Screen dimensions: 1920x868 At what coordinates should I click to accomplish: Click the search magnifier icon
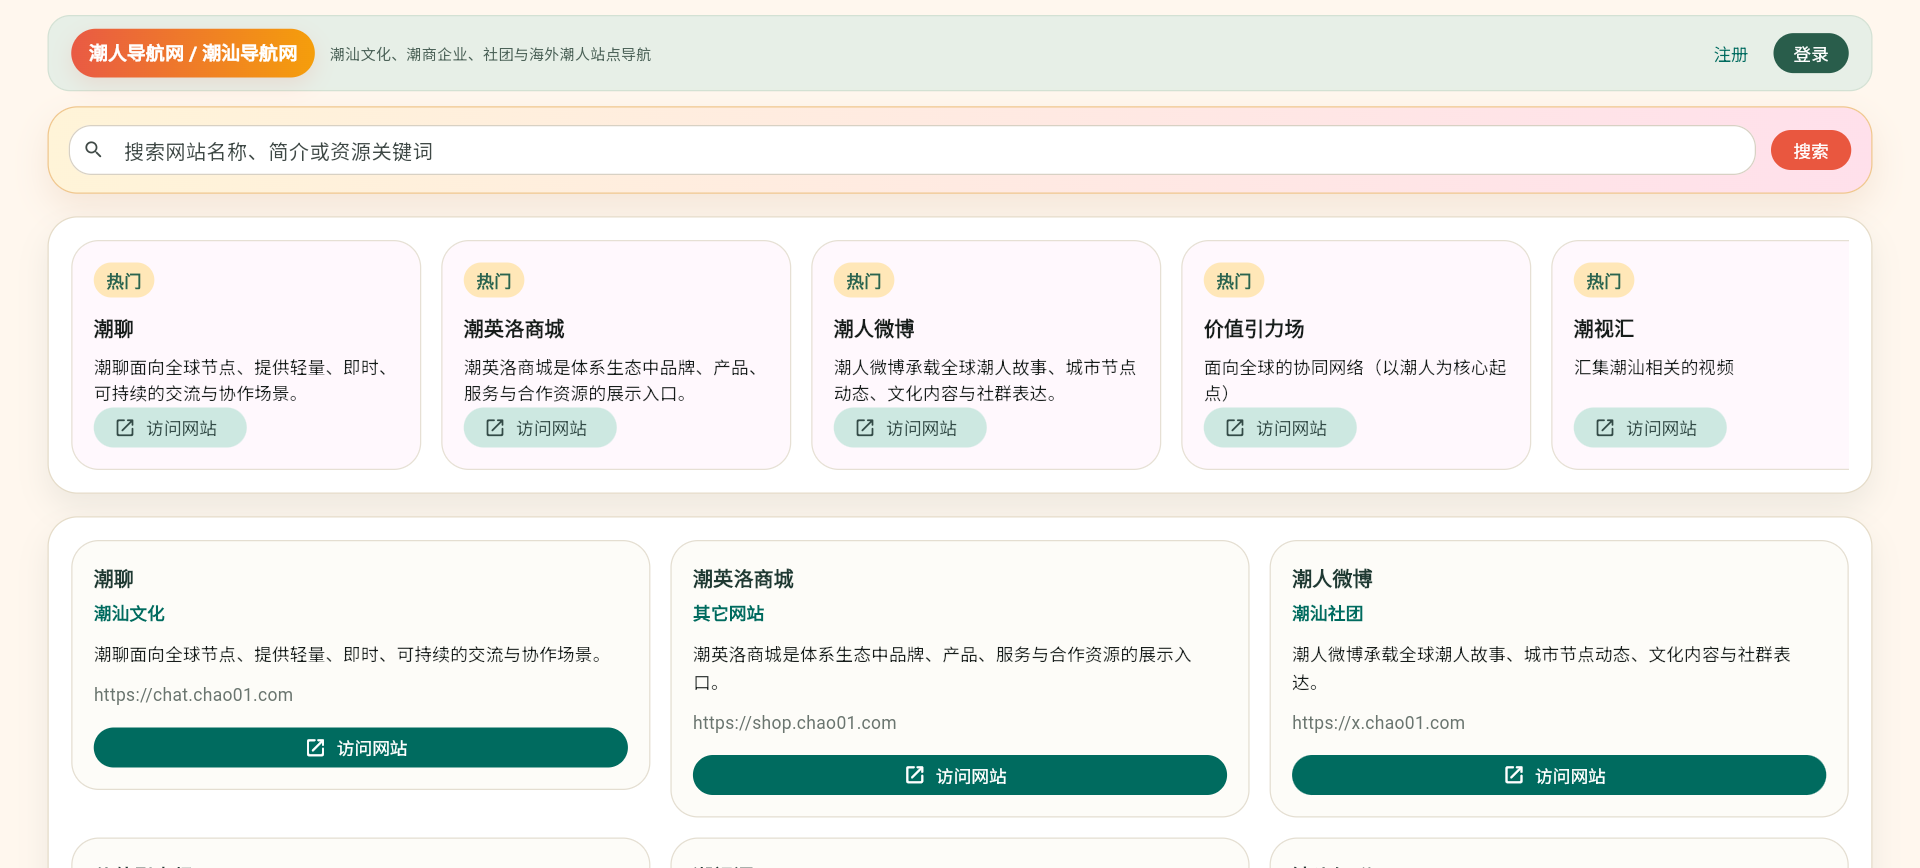tap(94, 150)
